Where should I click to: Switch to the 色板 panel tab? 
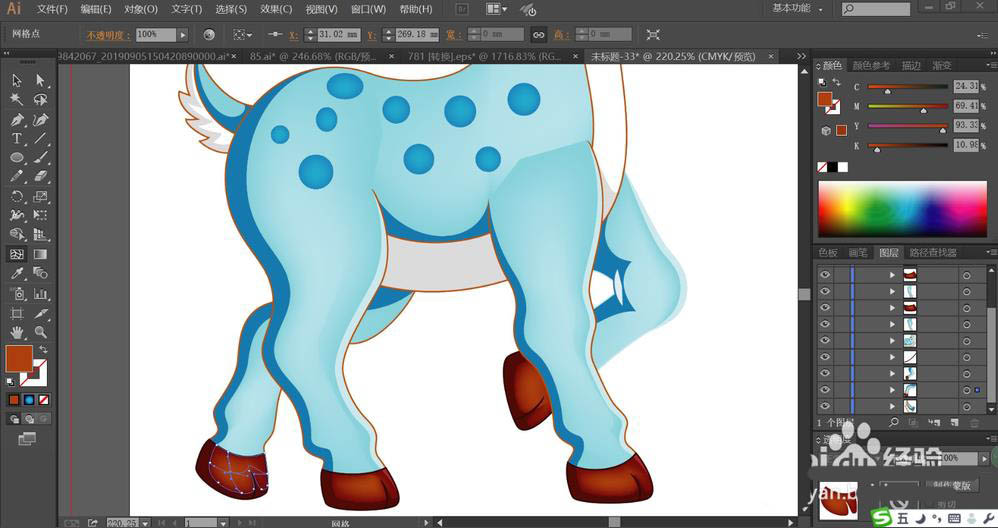(827, 253)
